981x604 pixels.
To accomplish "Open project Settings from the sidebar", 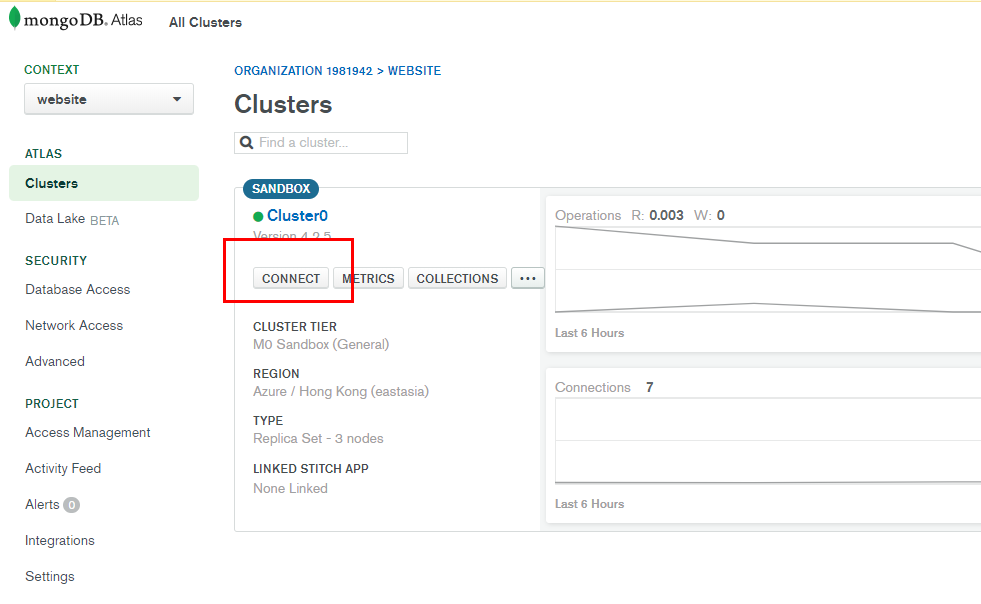I will pos(49,576).
